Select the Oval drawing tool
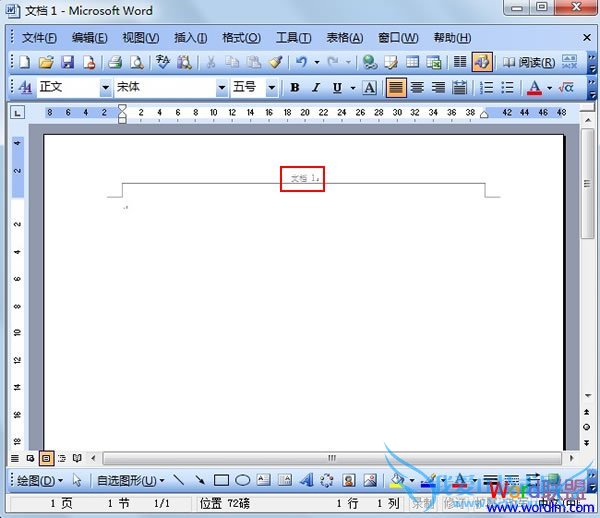Image resolution: width=600 pixels, height=518 pixels. 242,480
